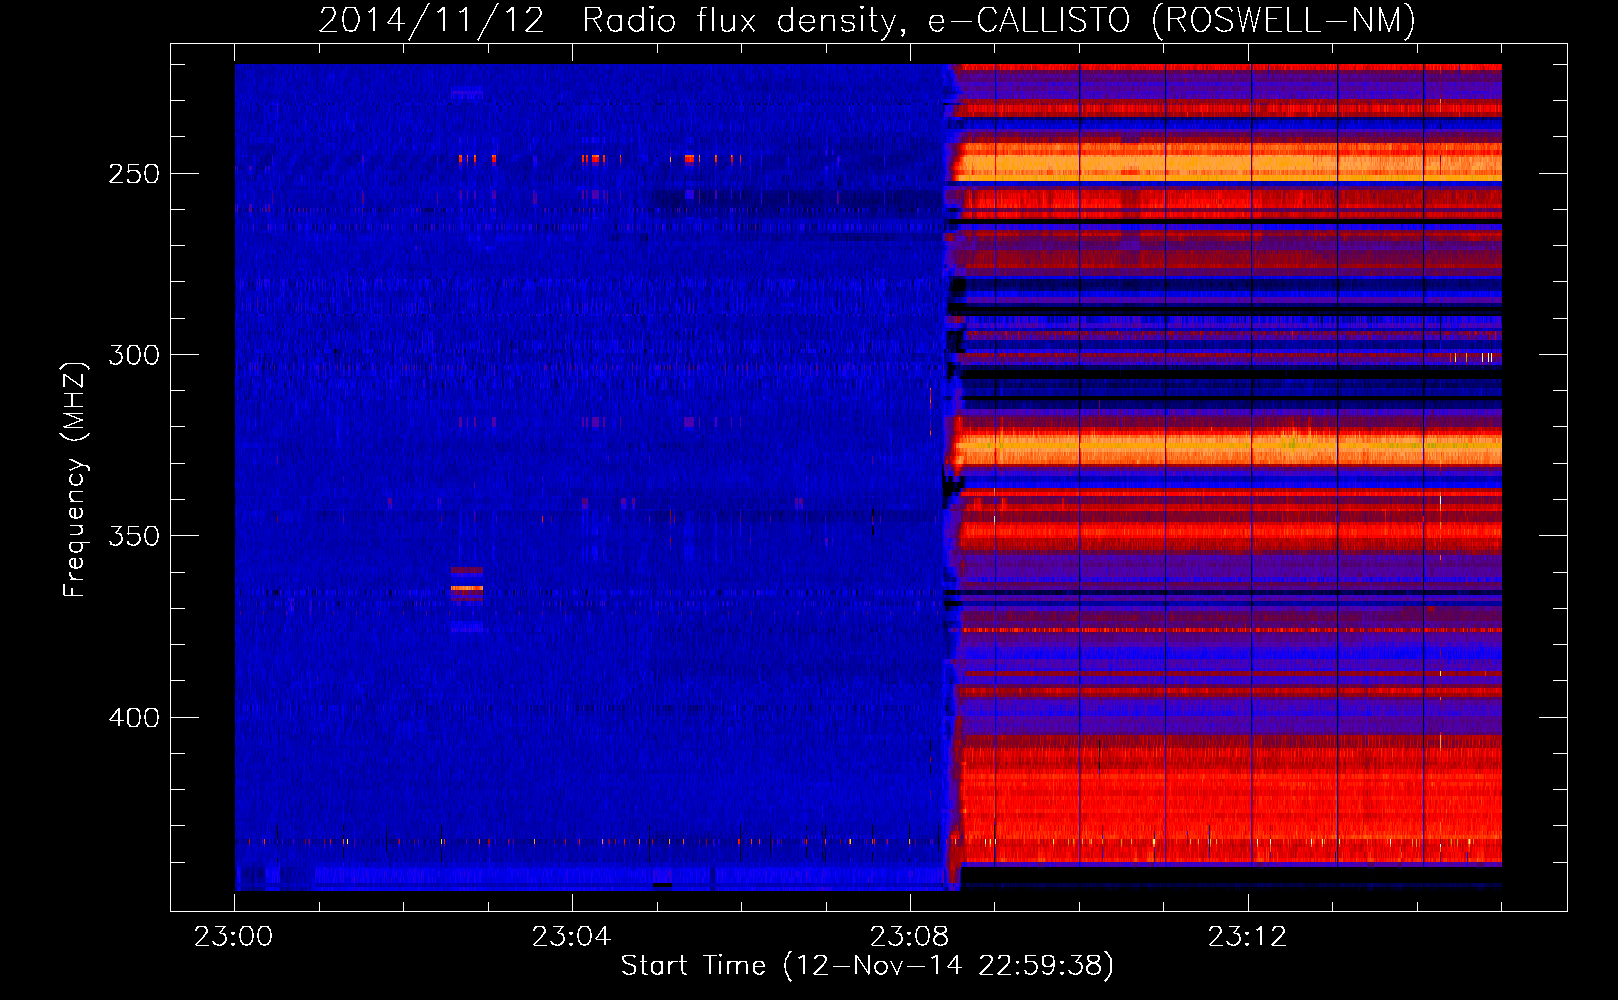The image size is (1618, 1000).
Task: Click the bright yellow emission band near 247 MHz
Action: (x=1228, y=161)
